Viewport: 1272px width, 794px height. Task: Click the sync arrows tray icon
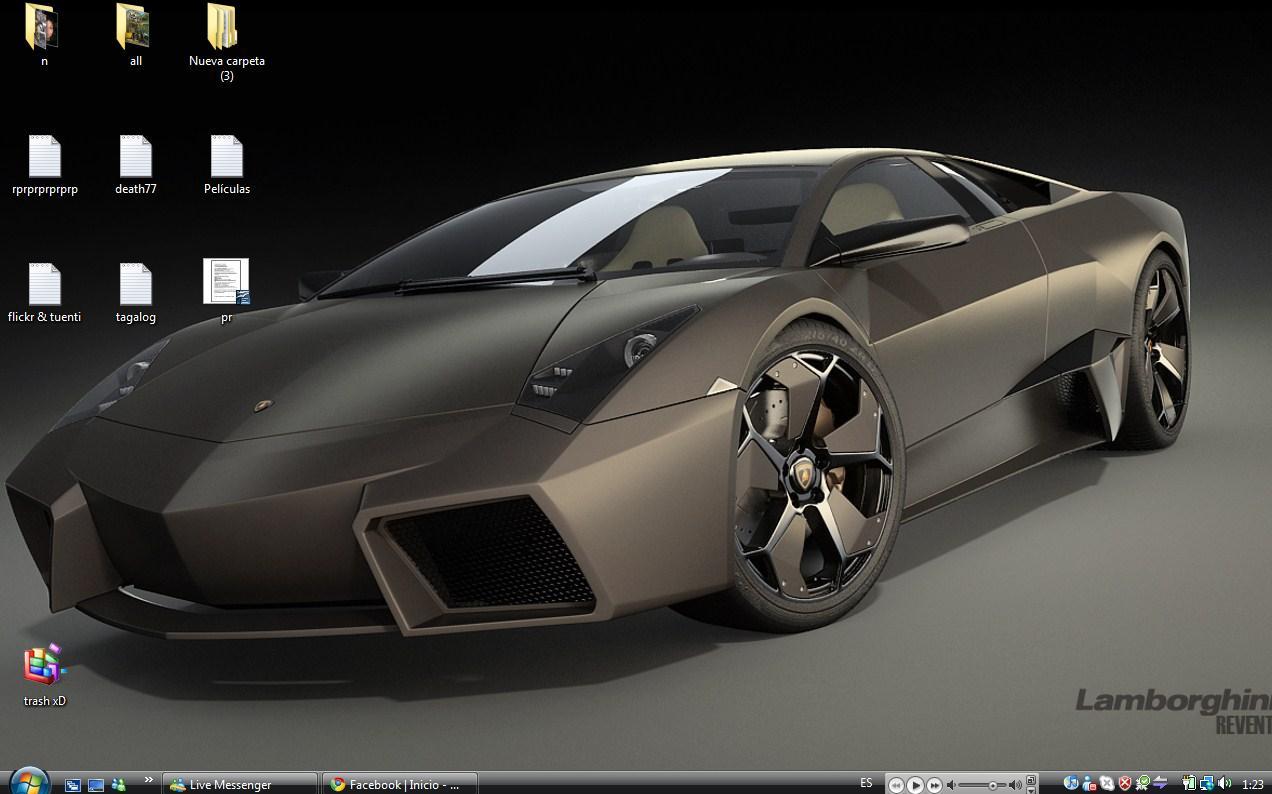click(1161, 783)
